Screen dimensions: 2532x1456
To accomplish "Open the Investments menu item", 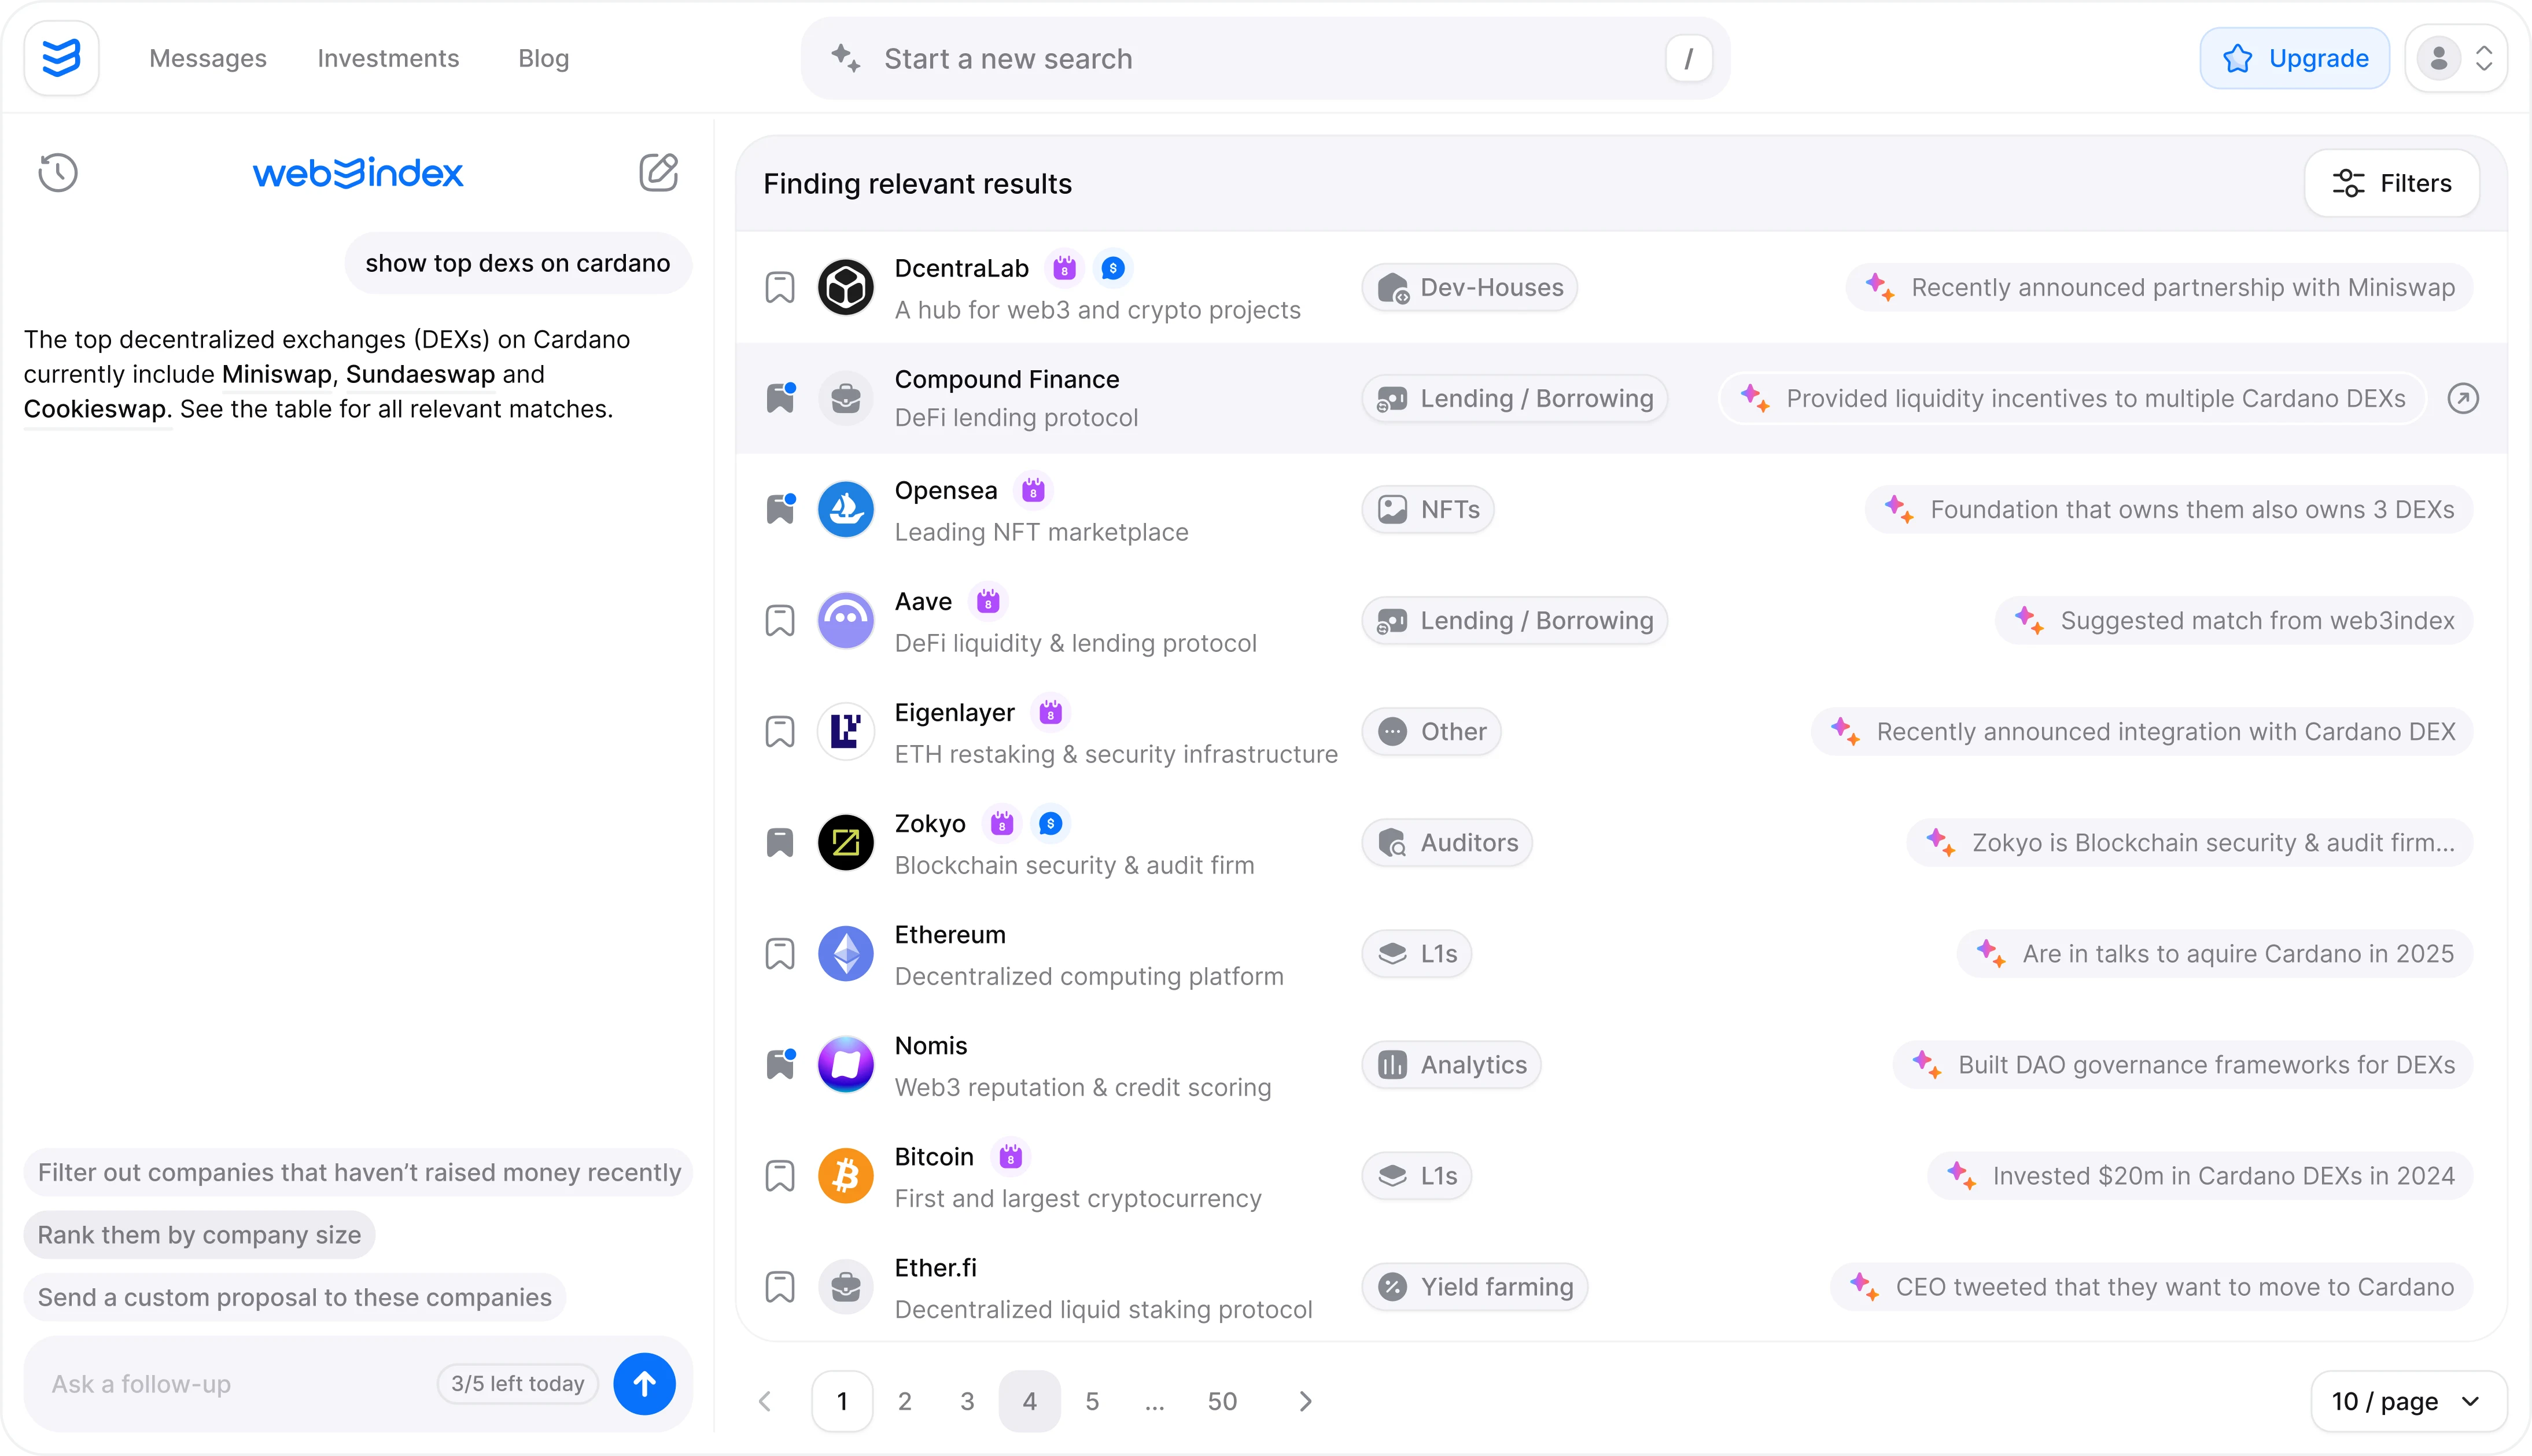I will coord(388,58).
